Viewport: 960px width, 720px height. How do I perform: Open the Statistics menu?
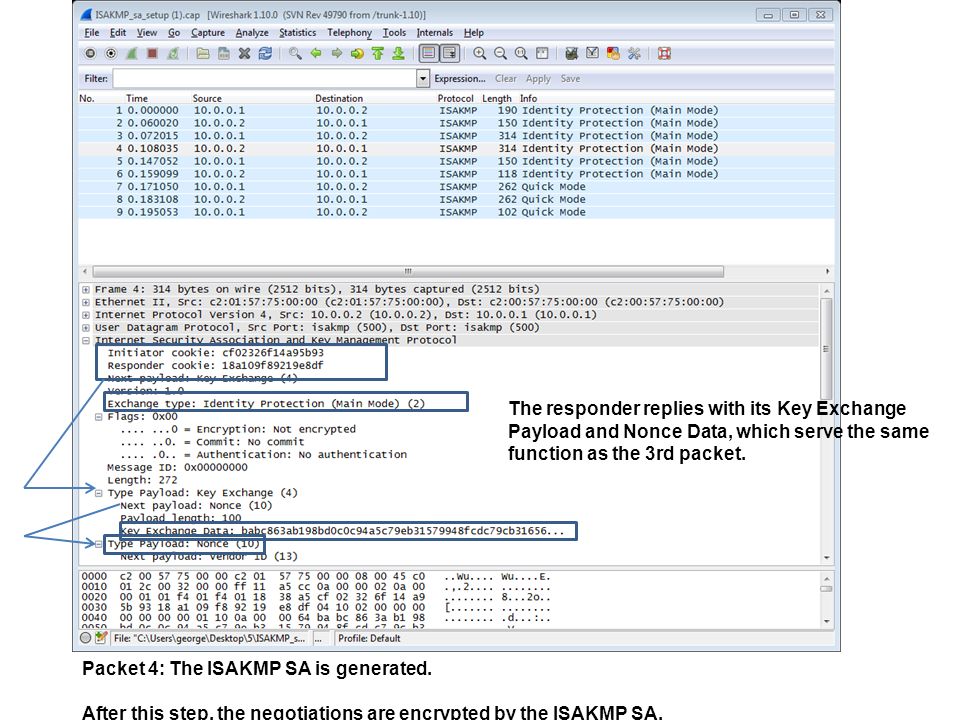coord(298,32)
